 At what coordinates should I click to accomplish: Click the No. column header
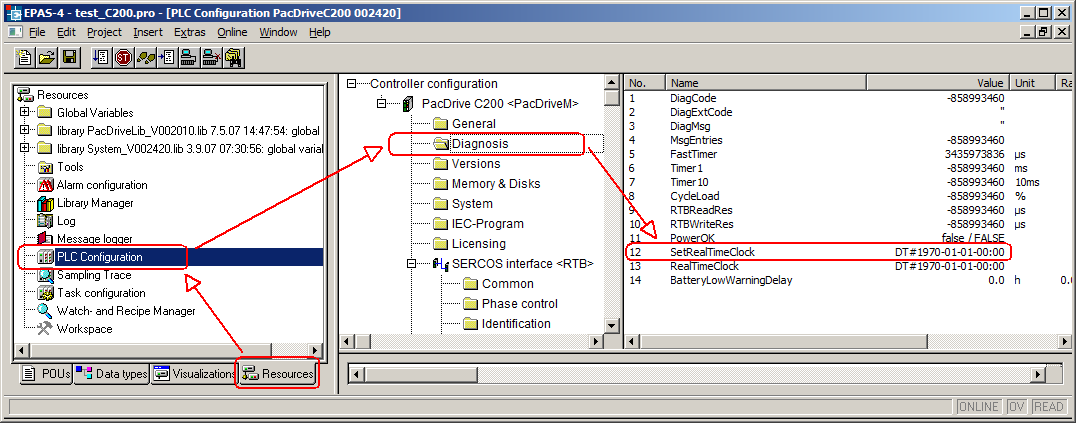point(646,83)
